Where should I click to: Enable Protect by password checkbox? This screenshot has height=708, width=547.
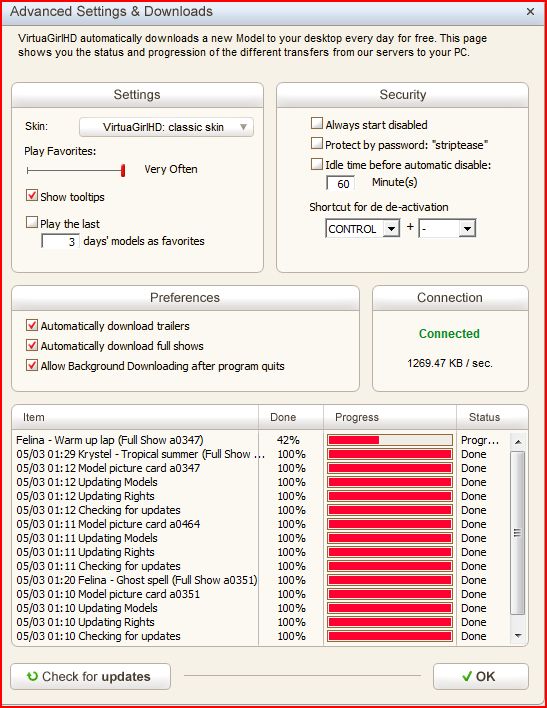point(317,144)
